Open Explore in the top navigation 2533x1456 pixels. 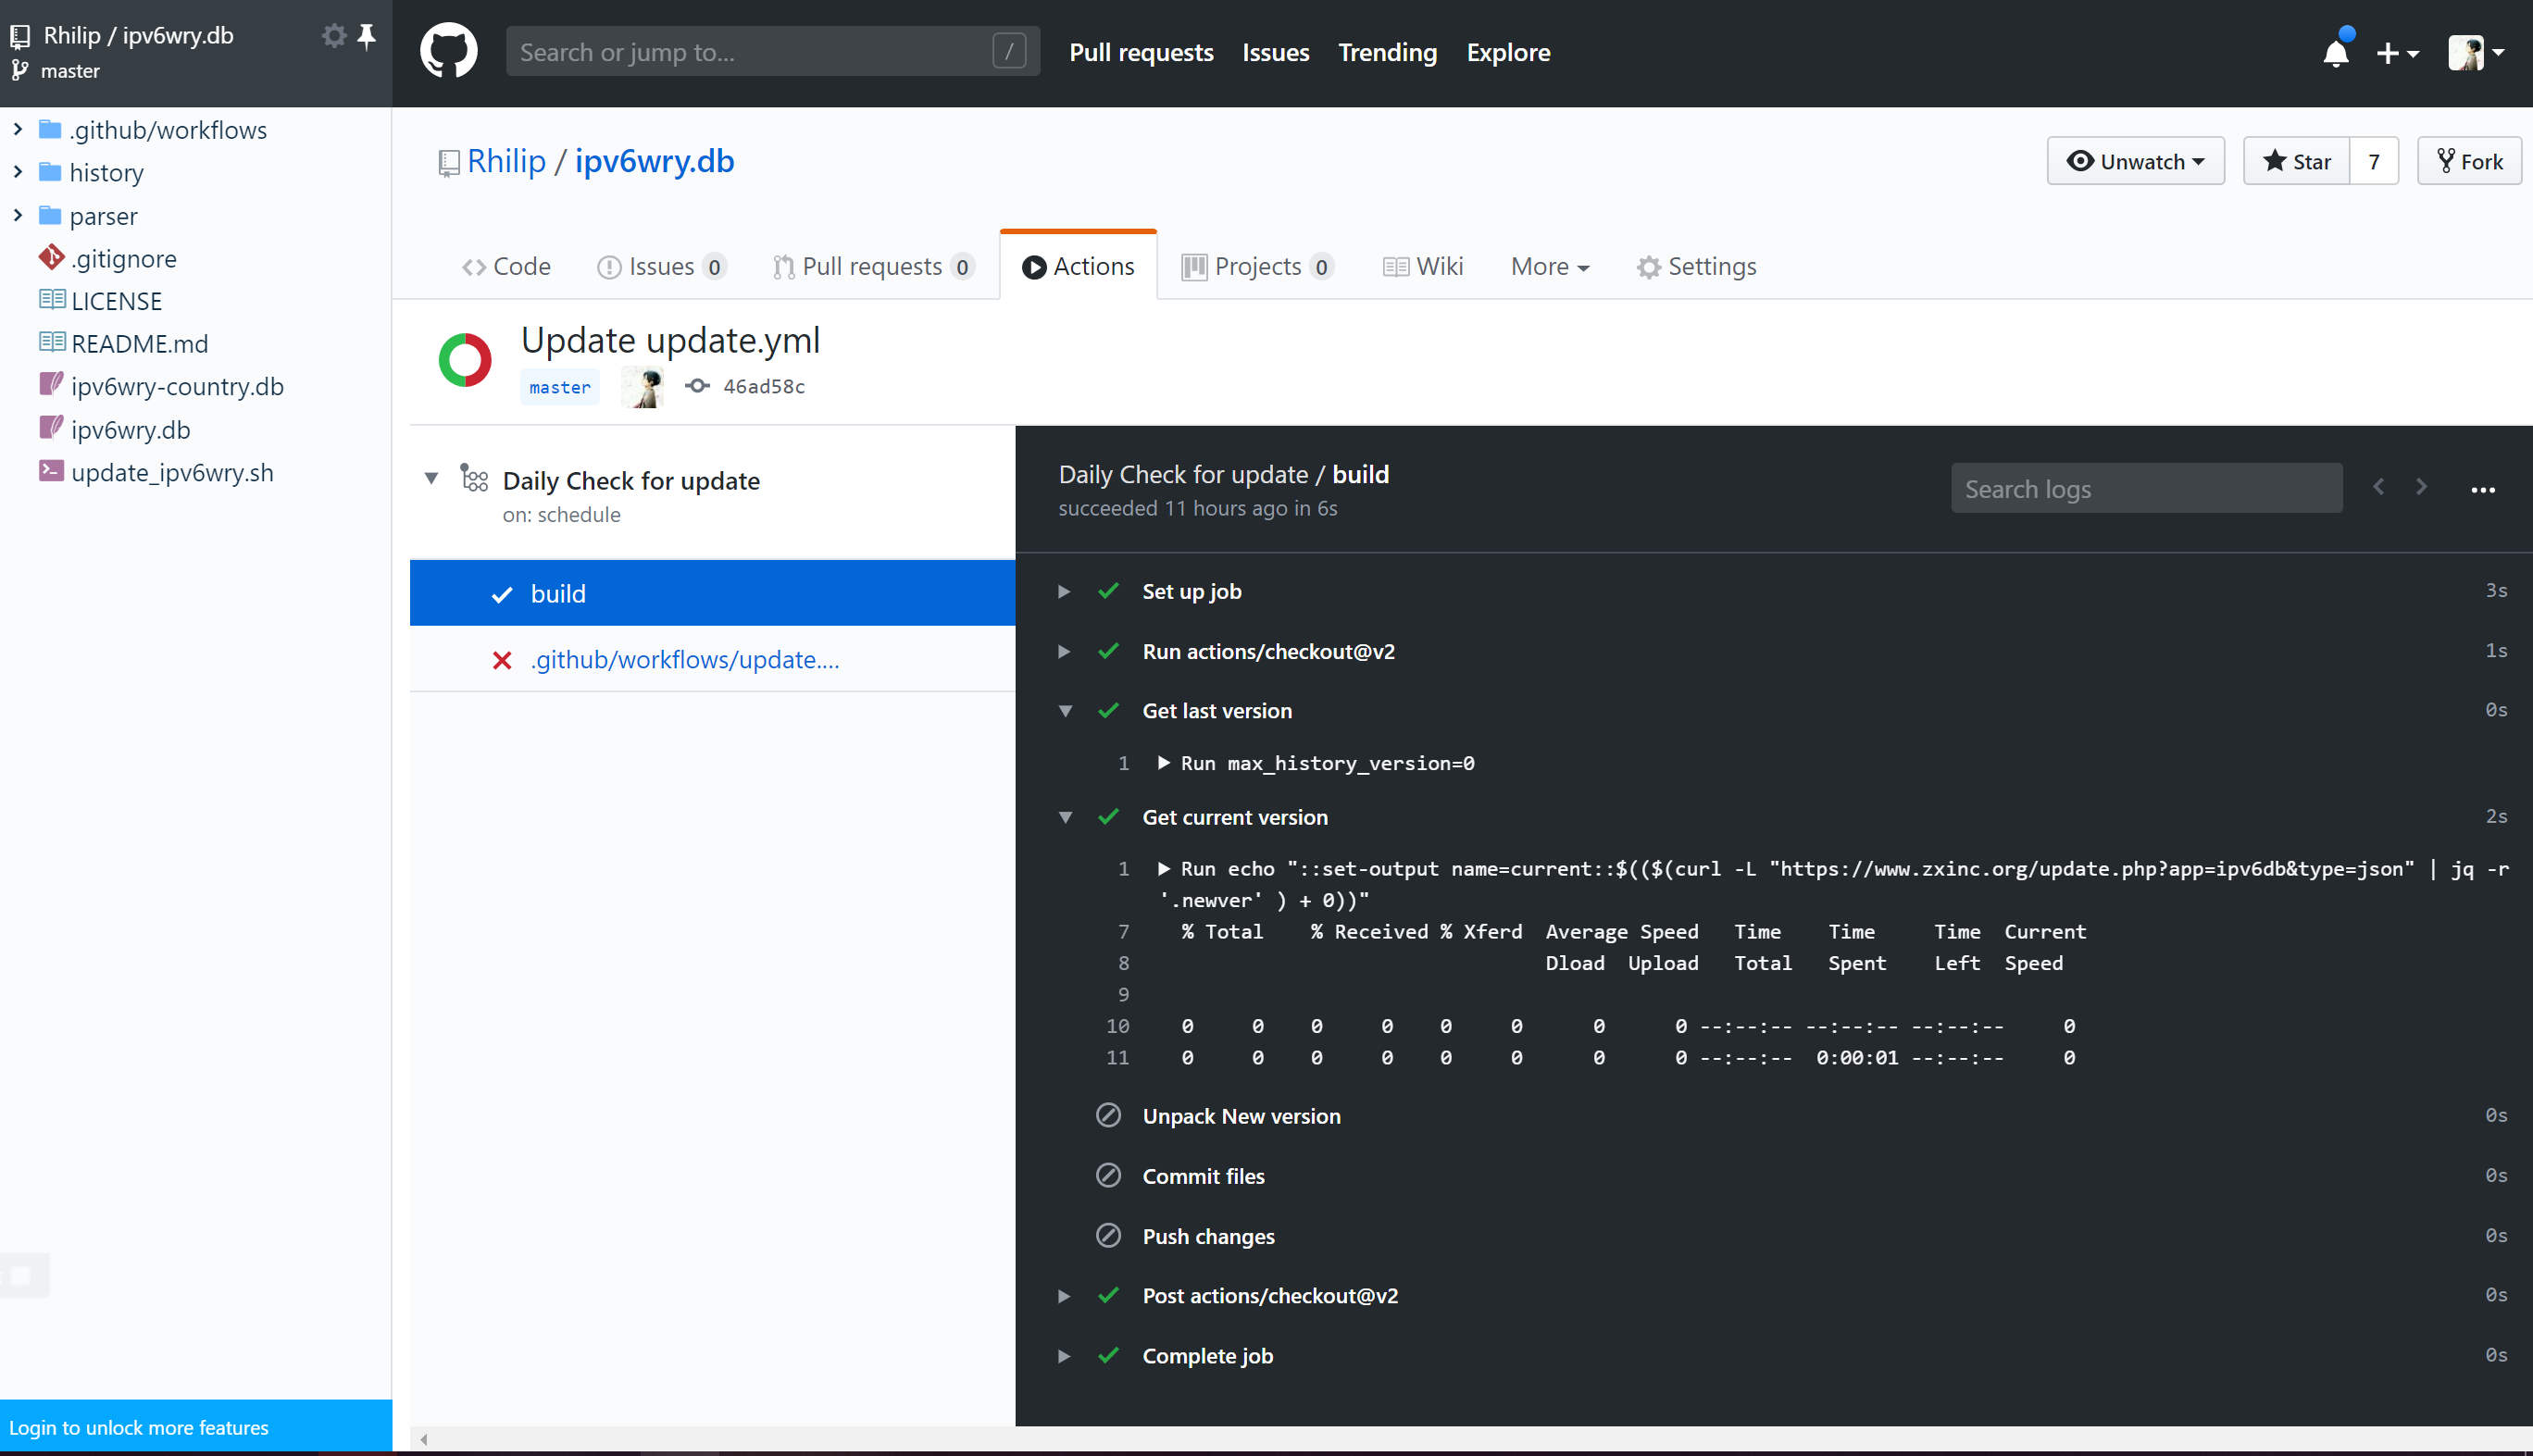1508,52
